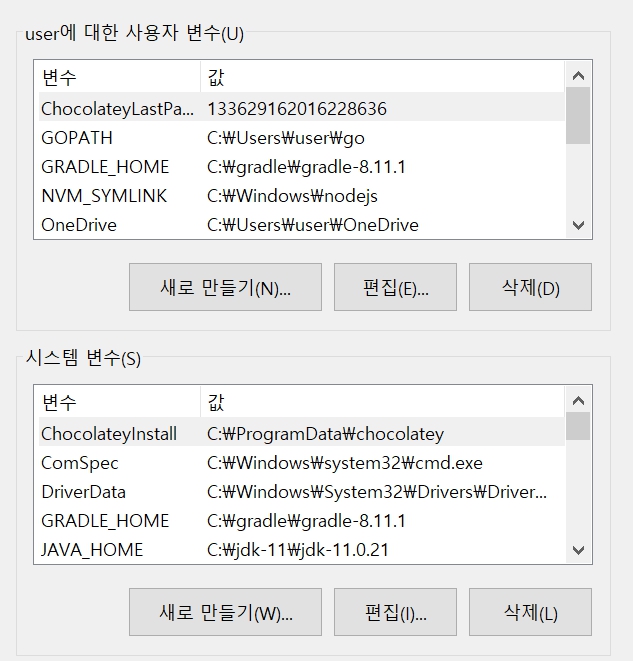Screen dimensions: 633x661
Task: Click value C:\Users\user\go
Action: (x=286, y=138)
